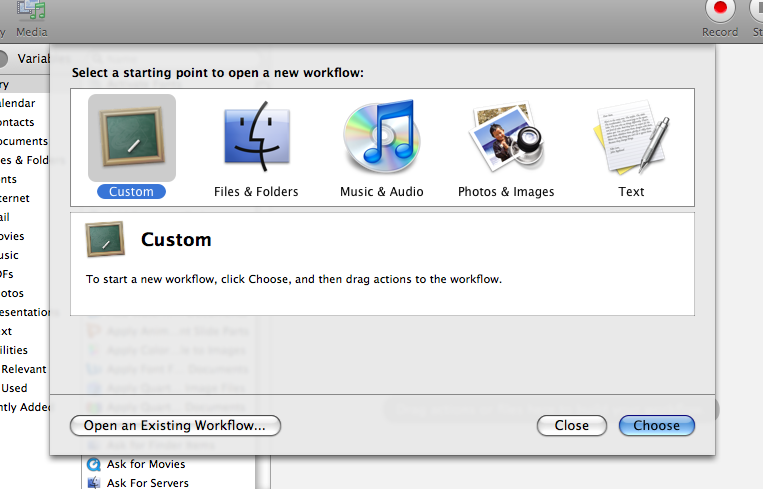This screenshot has height=489, width=763.
Task: Click the "To start a new workflow" description text
Action: [x=294, y=279]
